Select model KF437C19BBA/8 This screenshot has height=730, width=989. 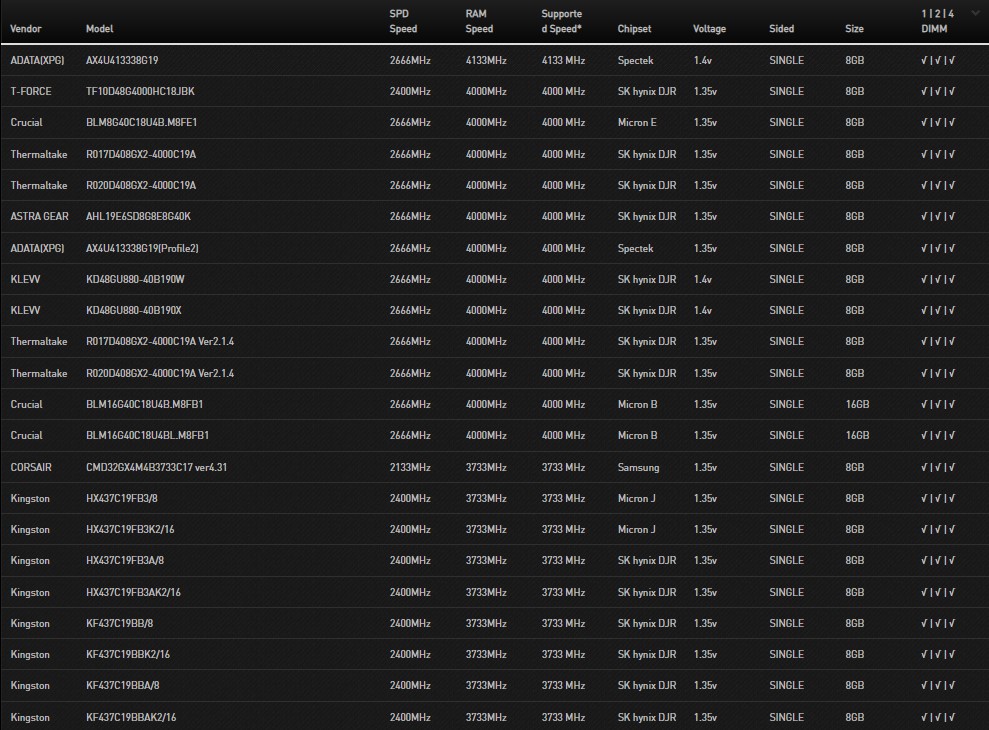pos(122,685)
